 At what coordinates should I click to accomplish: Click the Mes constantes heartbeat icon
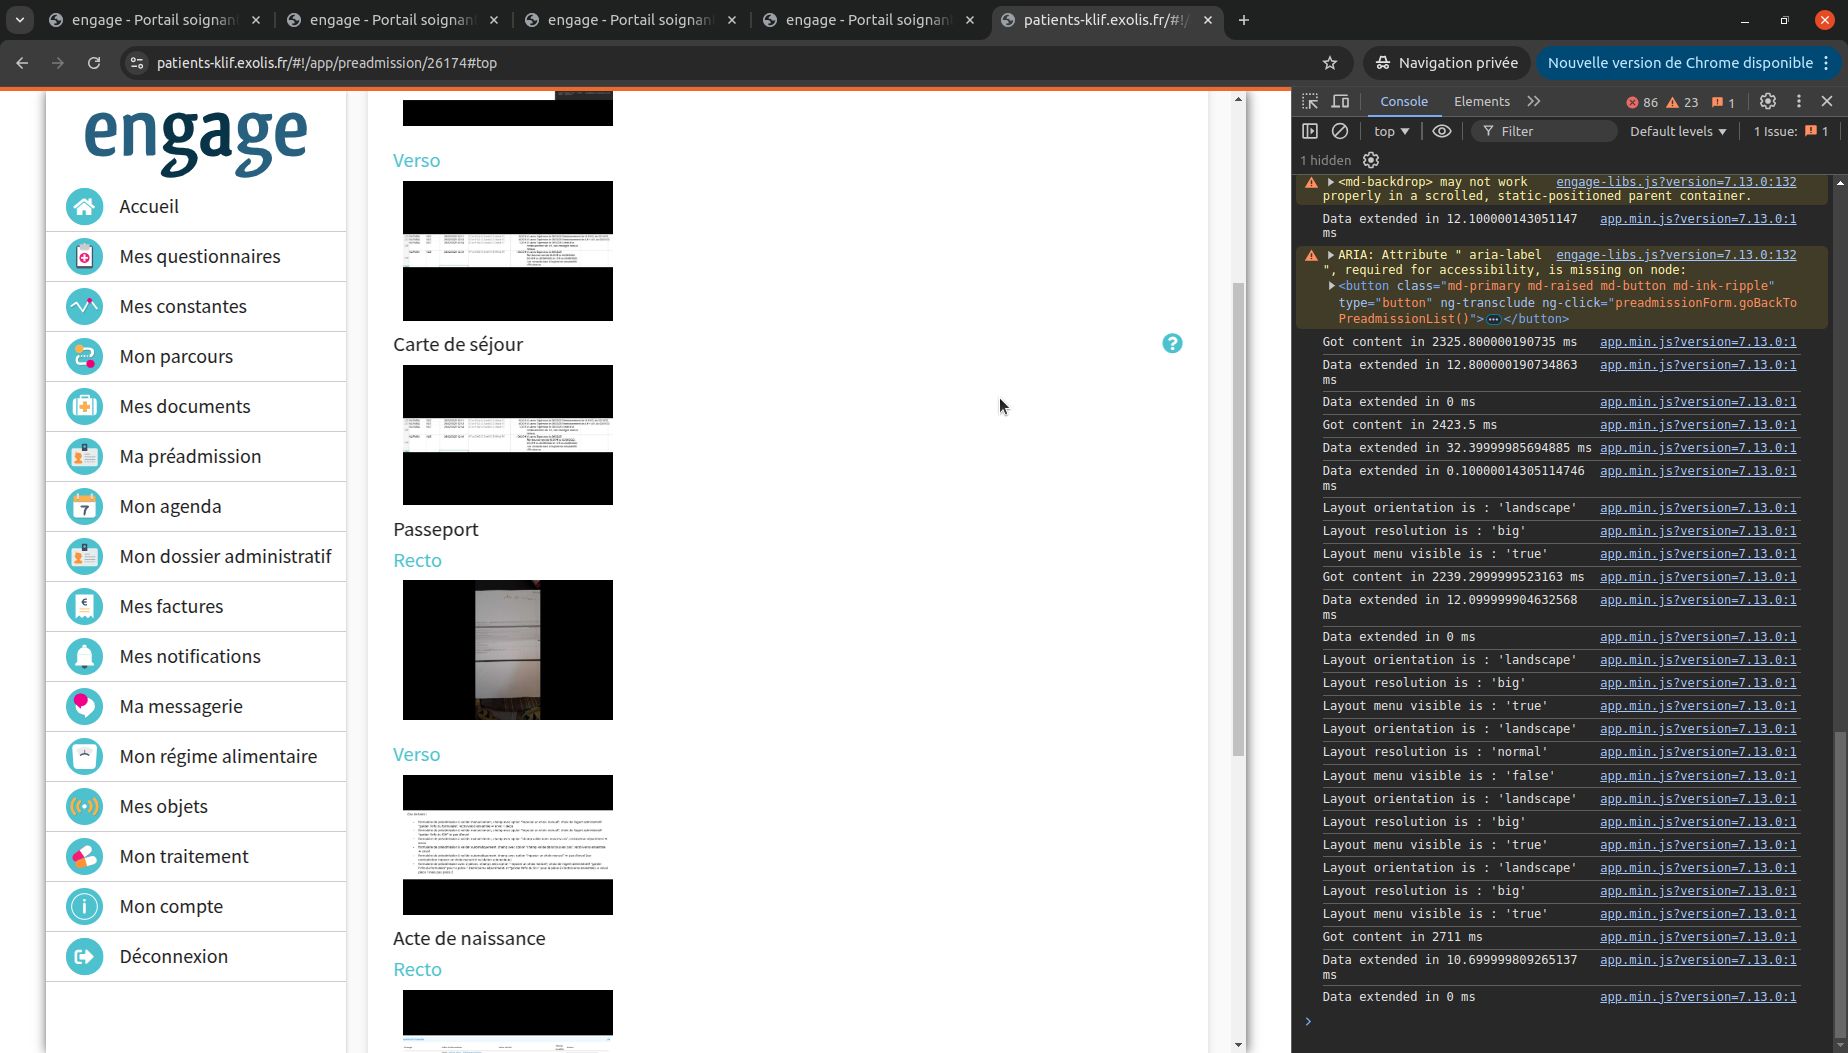(x=85, y=307)
